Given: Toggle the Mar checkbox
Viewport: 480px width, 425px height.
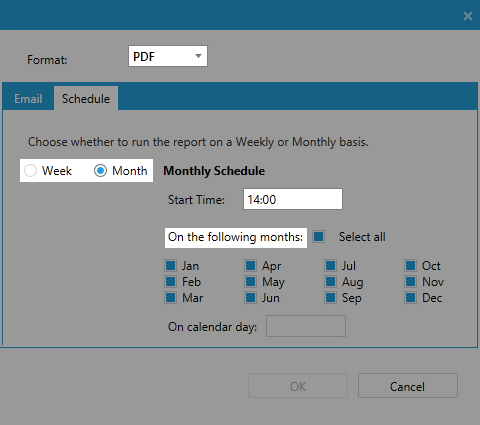Looking at the screenshot, I should 170,297.
